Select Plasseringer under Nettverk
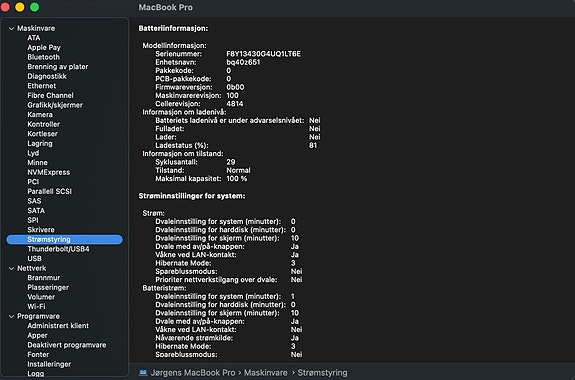575x380 pixels. (48, 288)
